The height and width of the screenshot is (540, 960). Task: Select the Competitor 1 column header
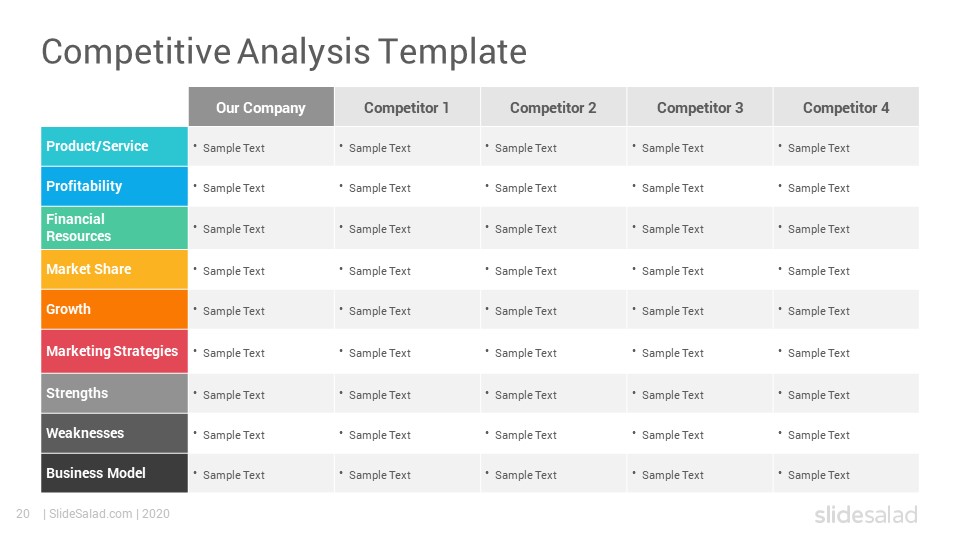coord(407,107)
